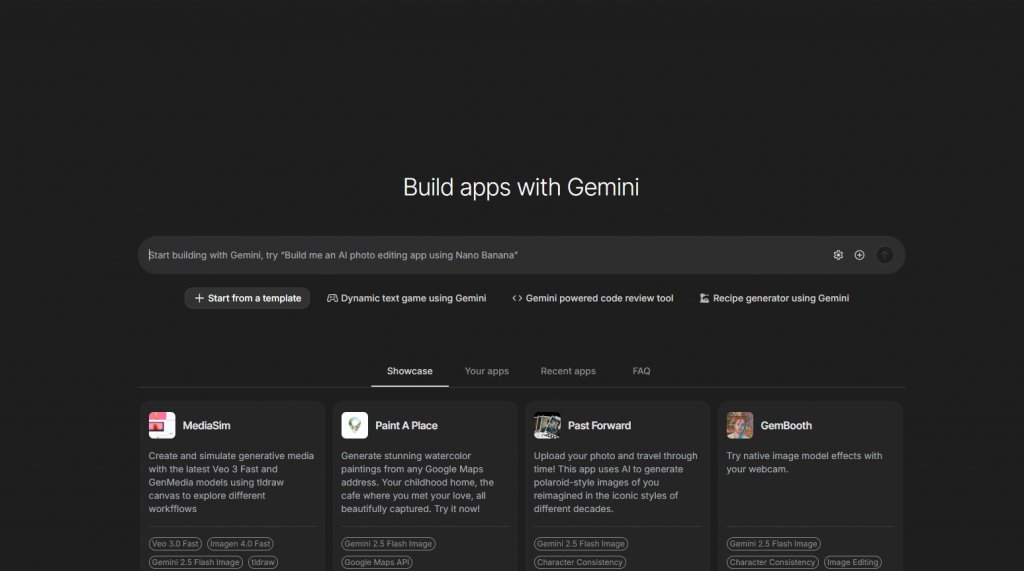
Task: Switch to the Recent apps tab
Action: click(x=568, y=371)
